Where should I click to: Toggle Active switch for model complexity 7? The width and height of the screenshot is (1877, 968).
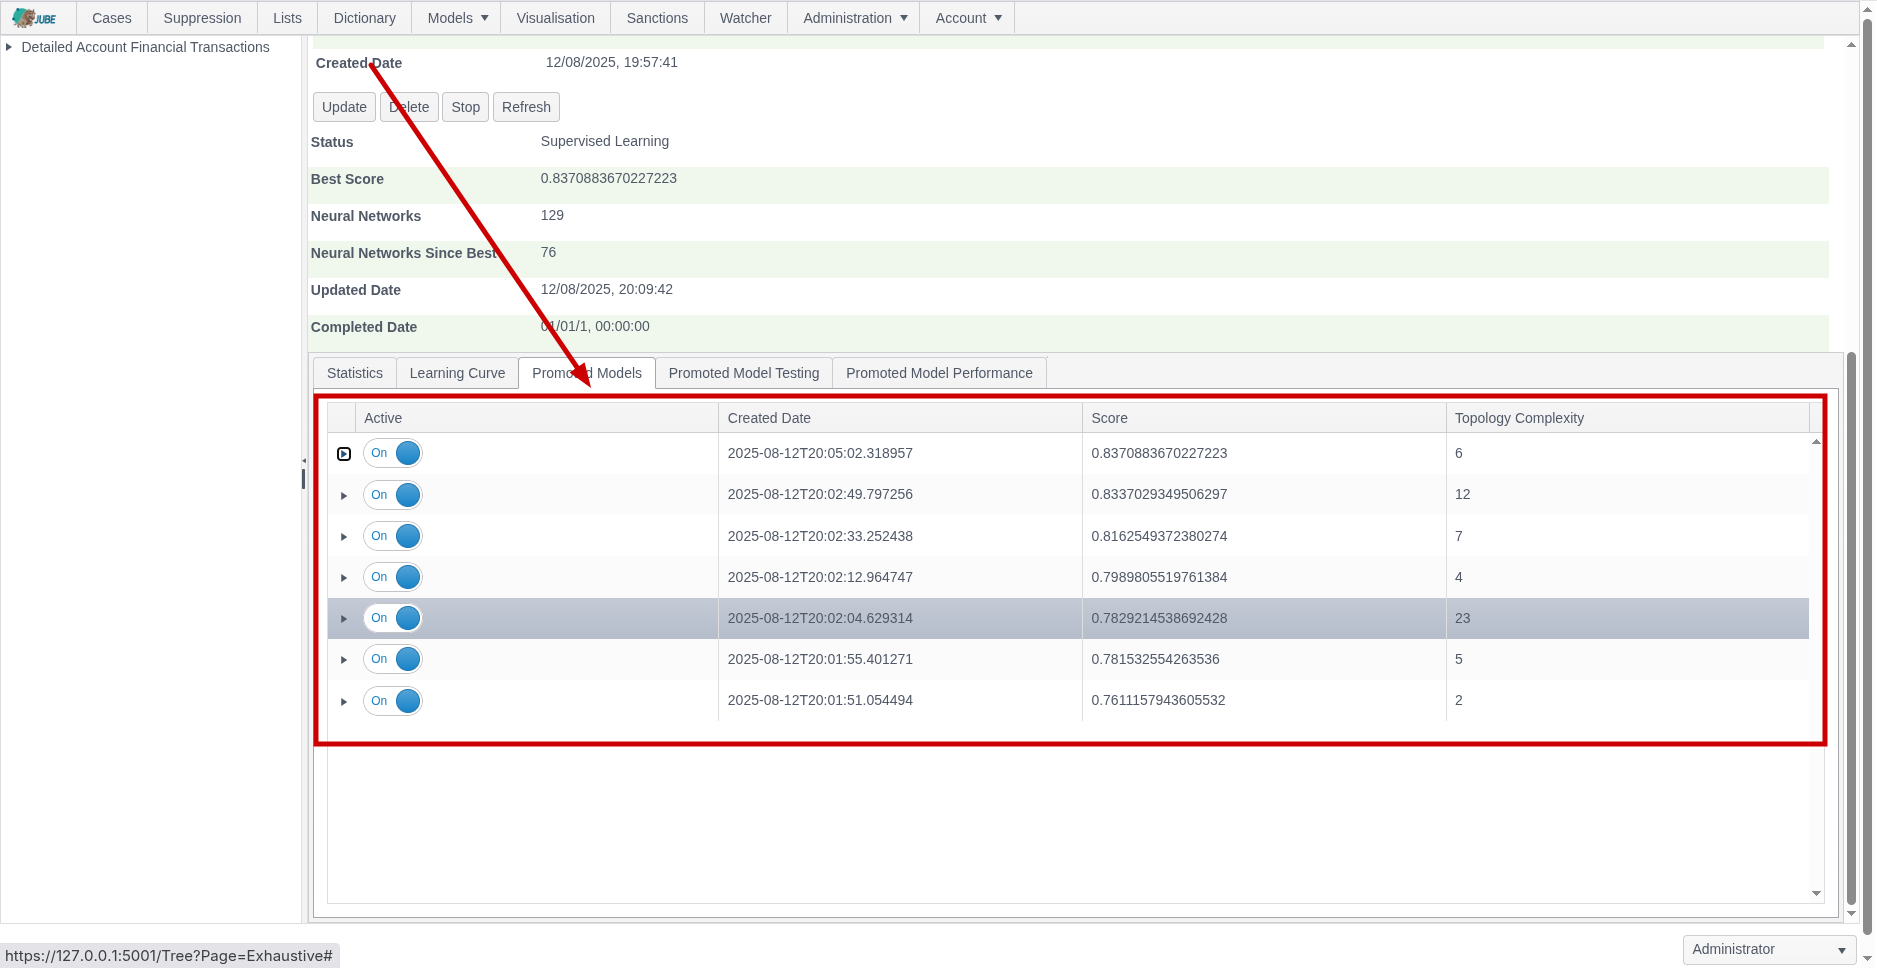pyautogui.click(x=392, y=536)
